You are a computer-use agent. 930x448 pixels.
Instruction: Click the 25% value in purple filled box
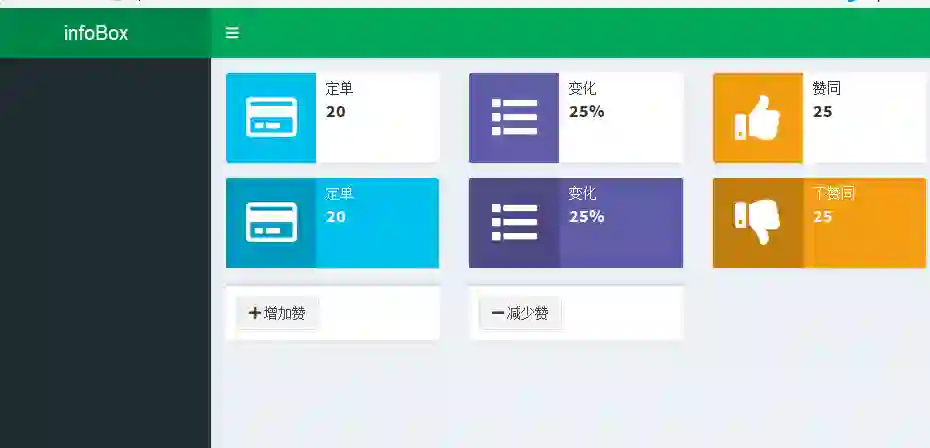click(586, 217)
